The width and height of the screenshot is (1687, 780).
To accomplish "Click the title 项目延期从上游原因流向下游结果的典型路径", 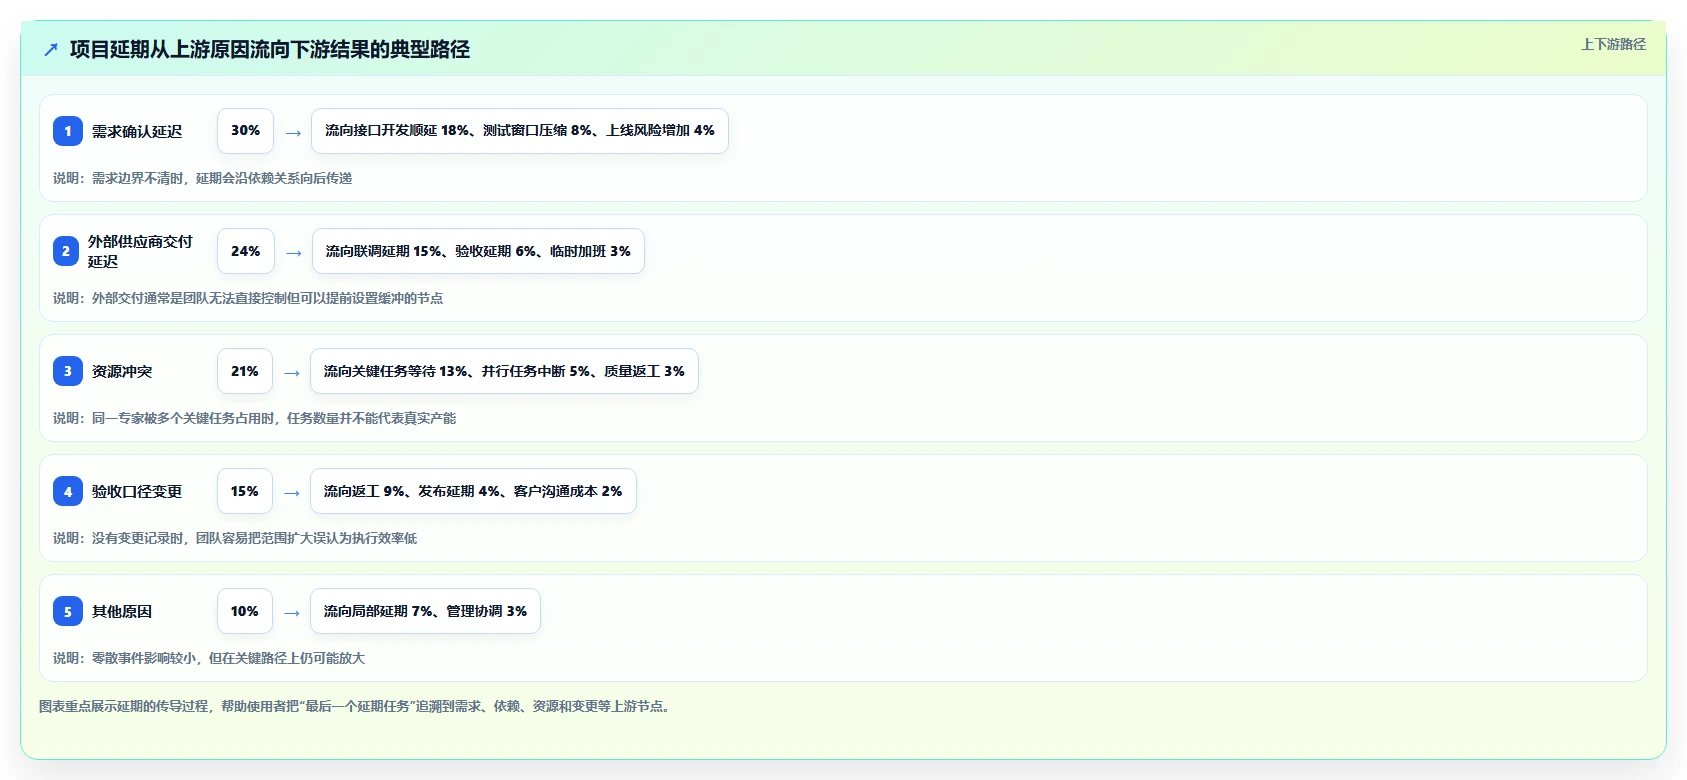I will pos(270,49).
